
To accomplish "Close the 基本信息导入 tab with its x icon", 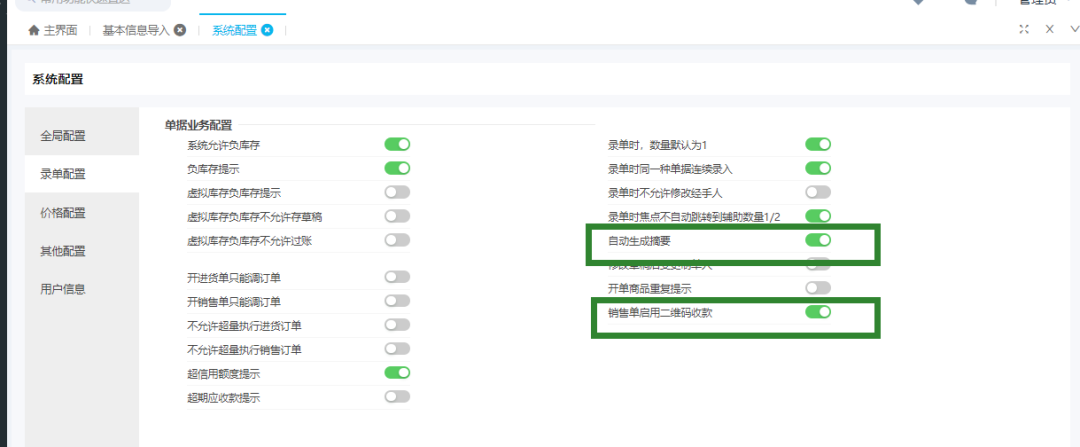I will tap(180, 30).
